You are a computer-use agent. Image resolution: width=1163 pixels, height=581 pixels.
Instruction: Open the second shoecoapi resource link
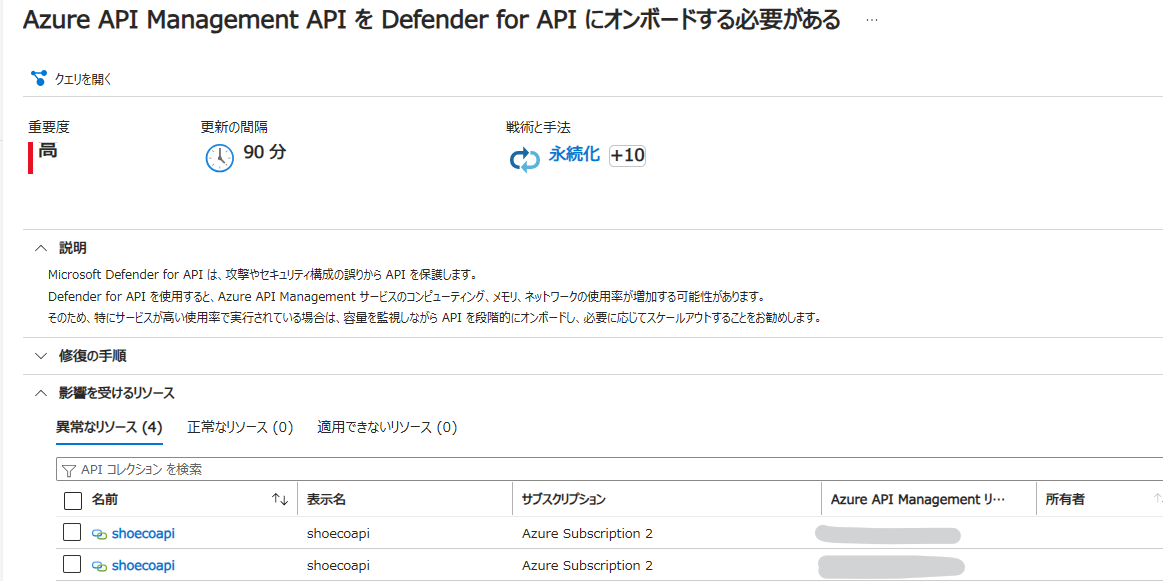143,565
